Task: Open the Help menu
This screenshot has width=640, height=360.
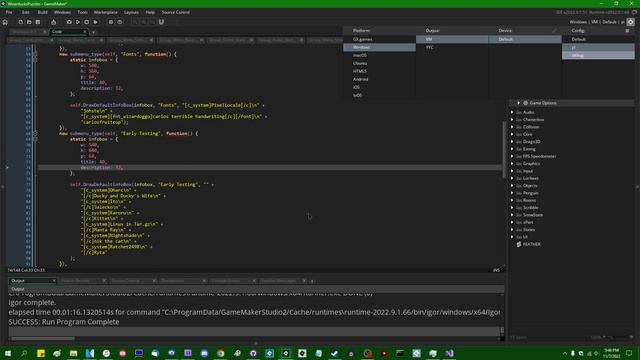Action: 150,12
